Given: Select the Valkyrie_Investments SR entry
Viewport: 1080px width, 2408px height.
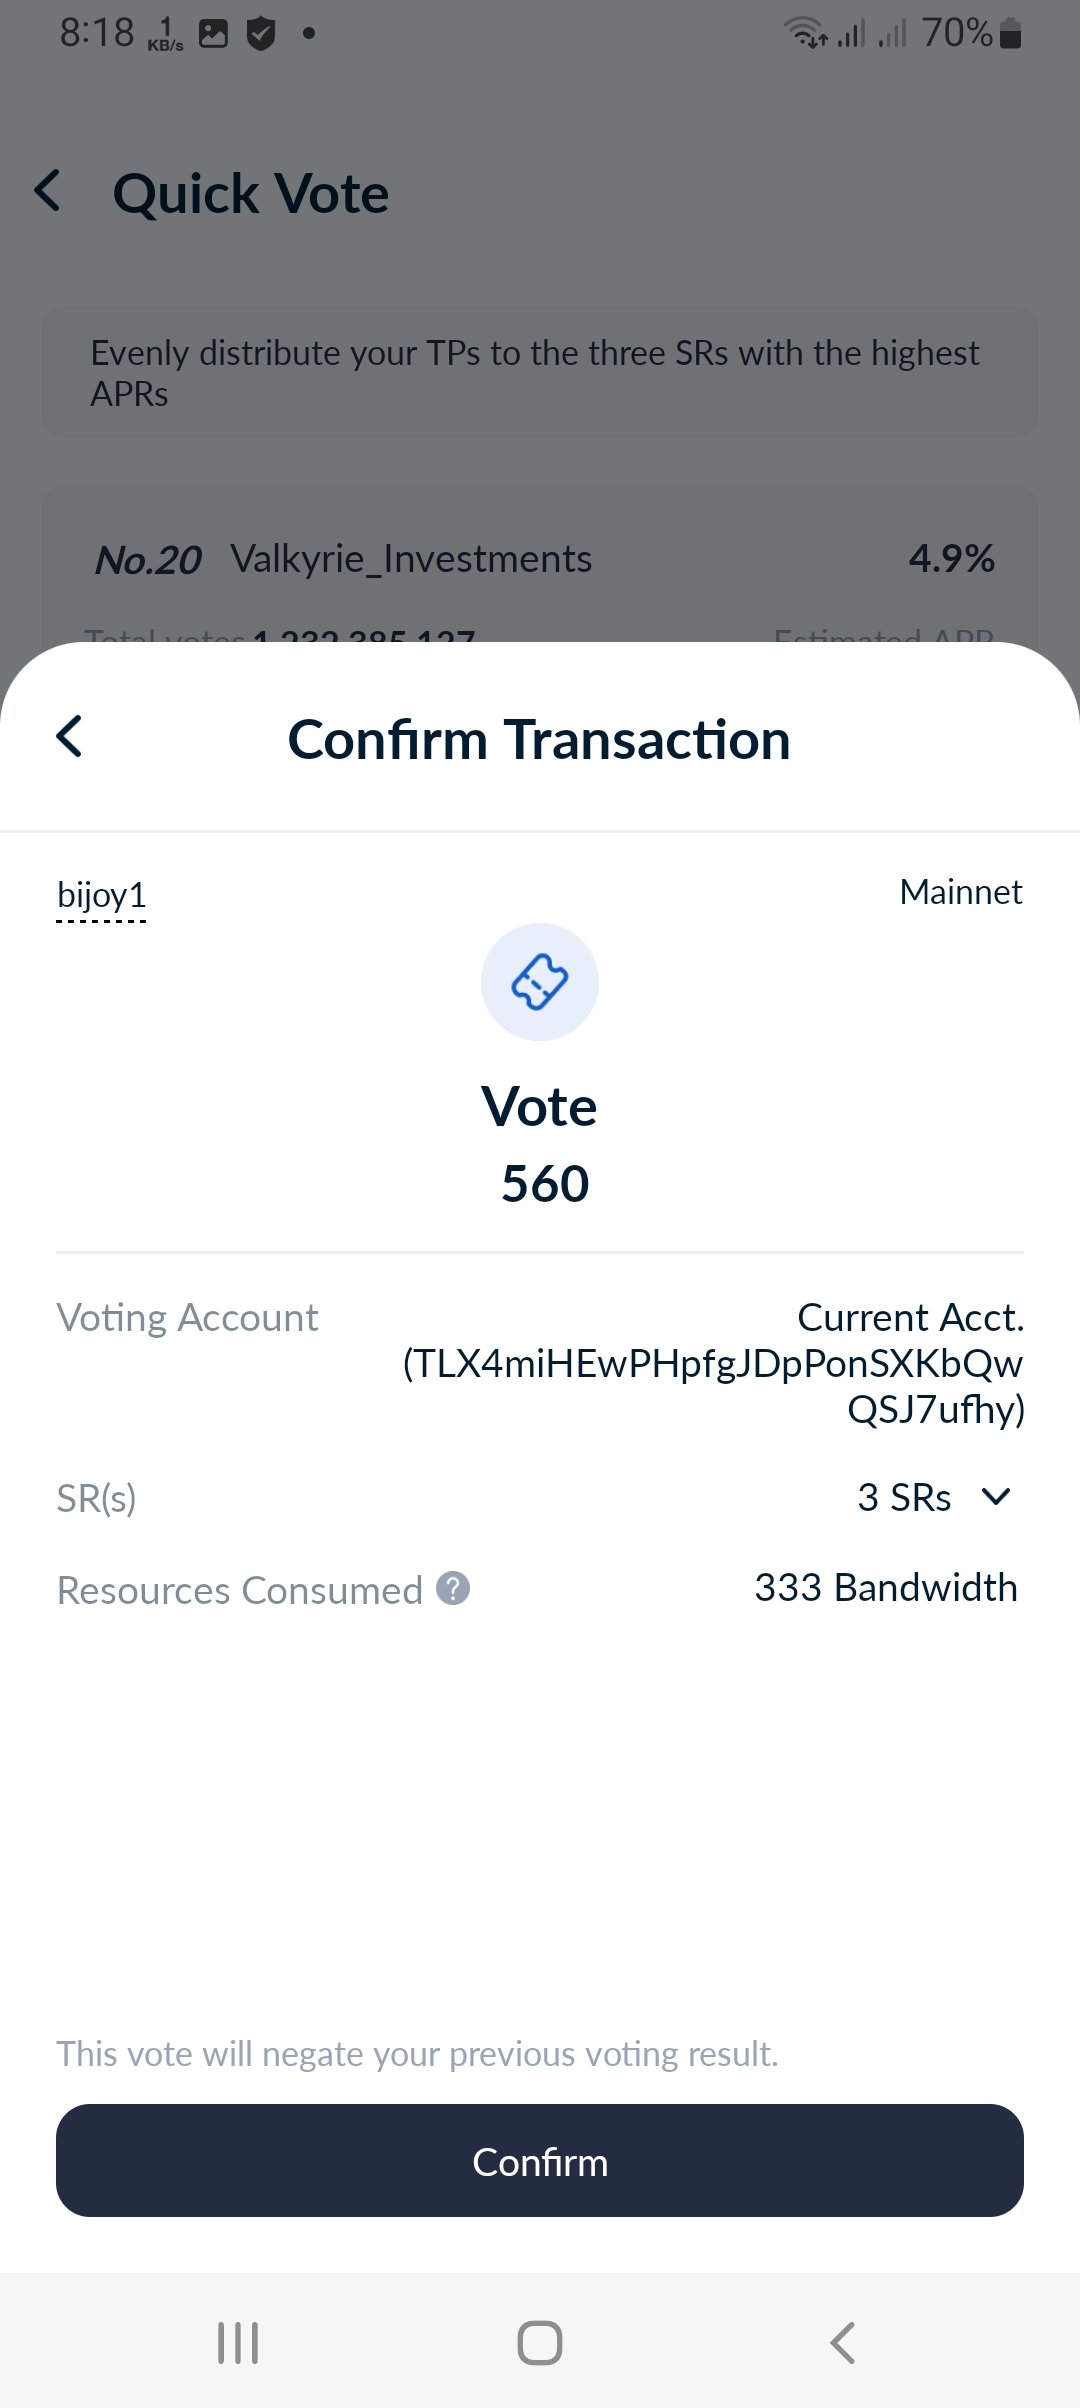Looking at the screenshot, I should tap(412, 560).
